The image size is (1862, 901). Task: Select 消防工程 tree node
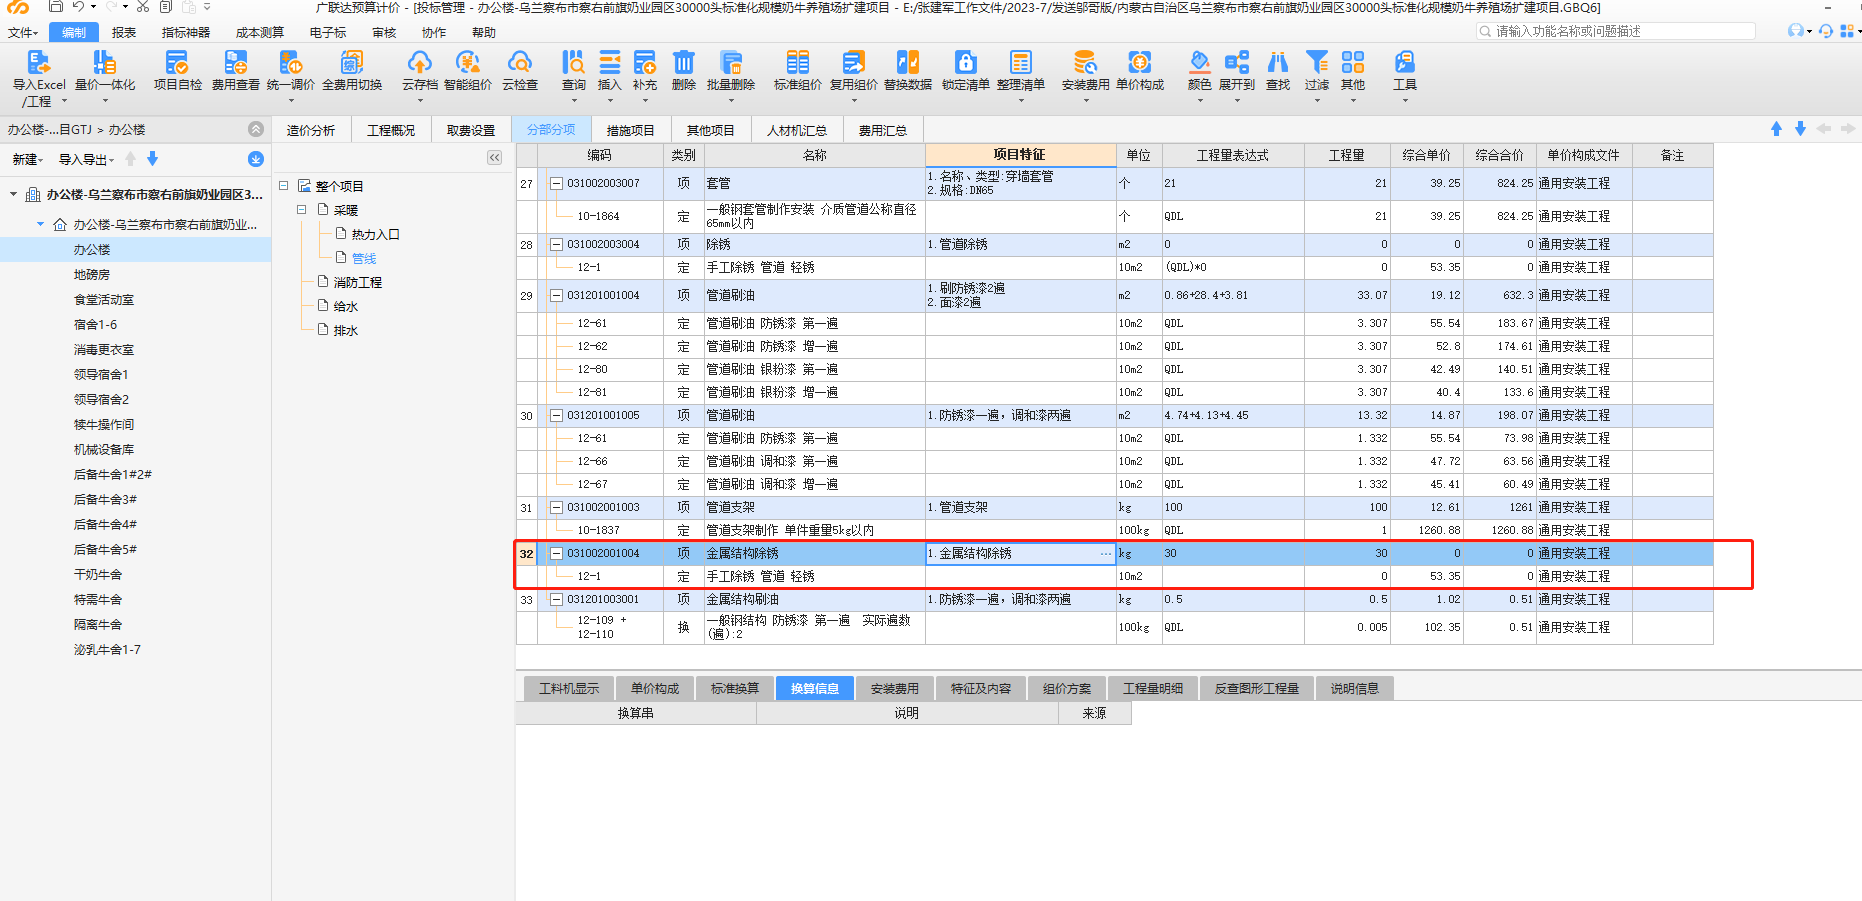[358, 282]
